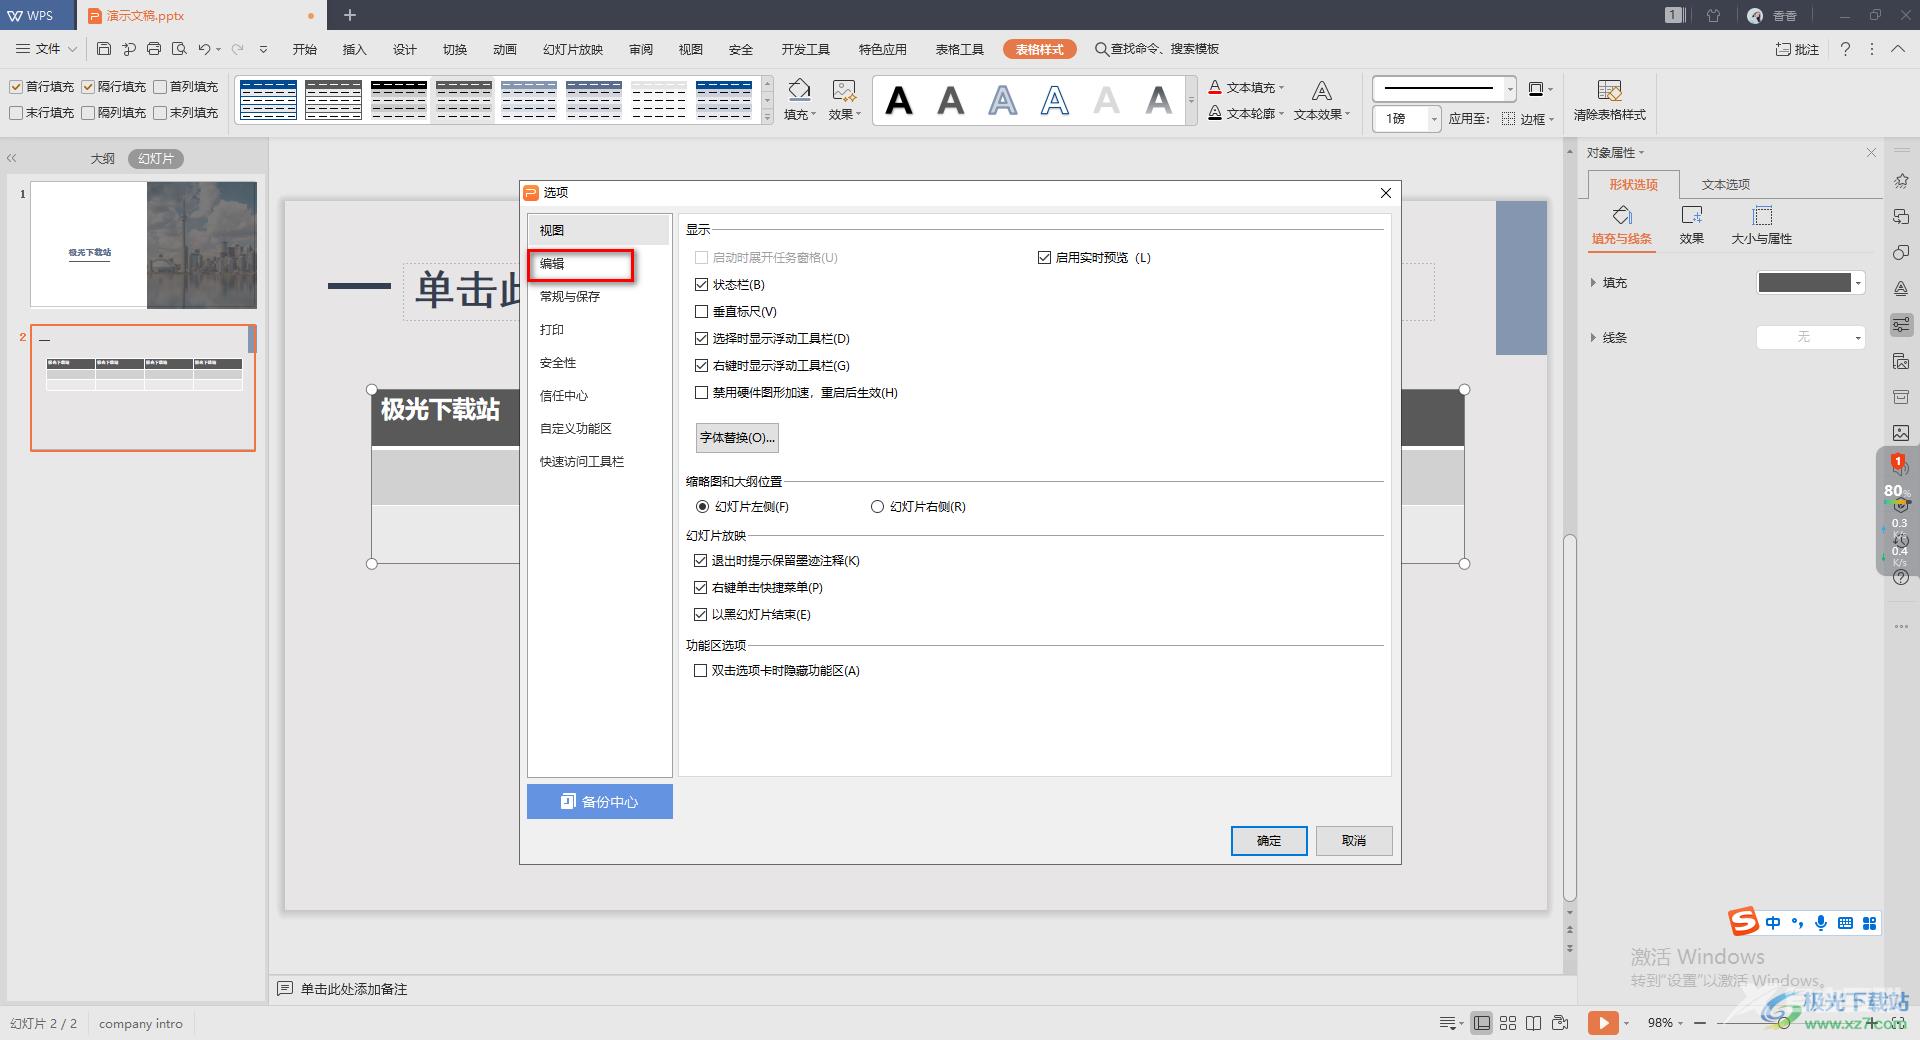The image size is (1920, 1040).
Task: Toggle 选择时显示浮动工具栏(D) checkbox
Action: tap(701, 339)
